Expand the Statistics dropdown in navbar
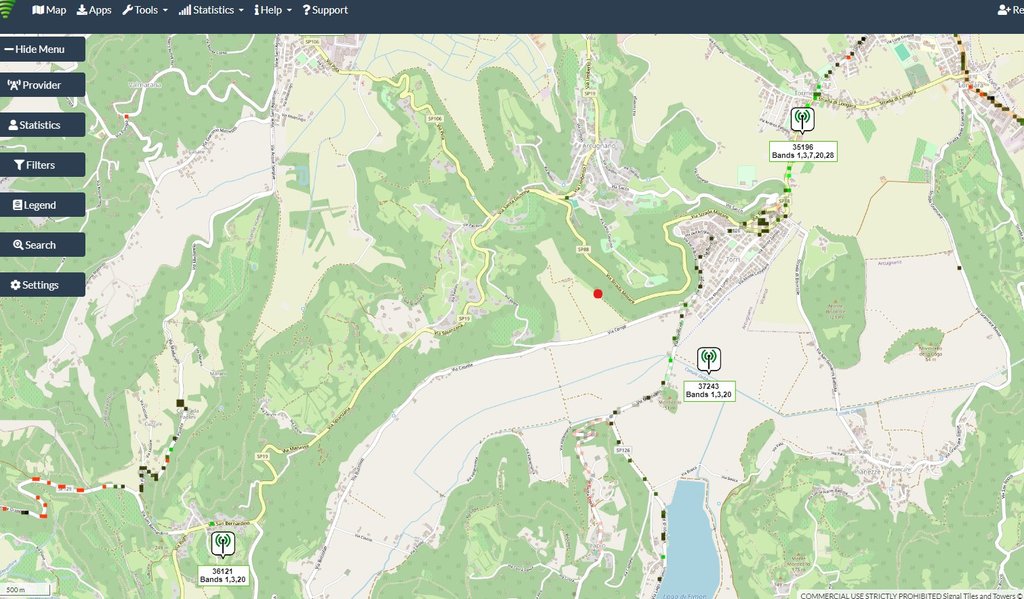This screenshot has height=599, width=1024. (x=211, y=10)
